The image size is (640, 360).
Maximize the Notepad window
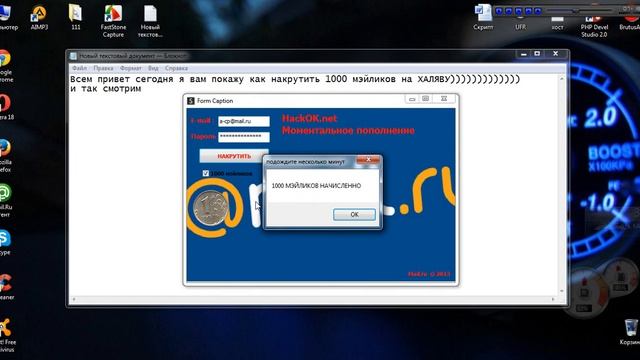(x=537, y=54)
